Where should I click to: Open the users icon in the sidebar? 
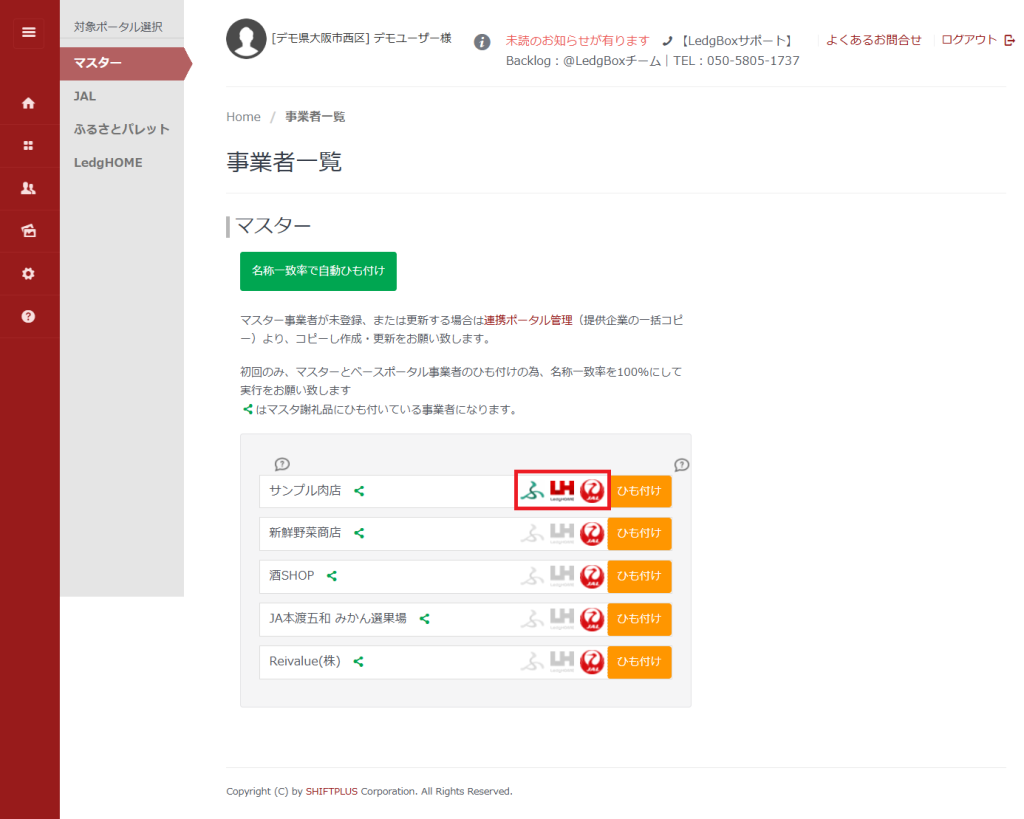click(x=28, y=188)
